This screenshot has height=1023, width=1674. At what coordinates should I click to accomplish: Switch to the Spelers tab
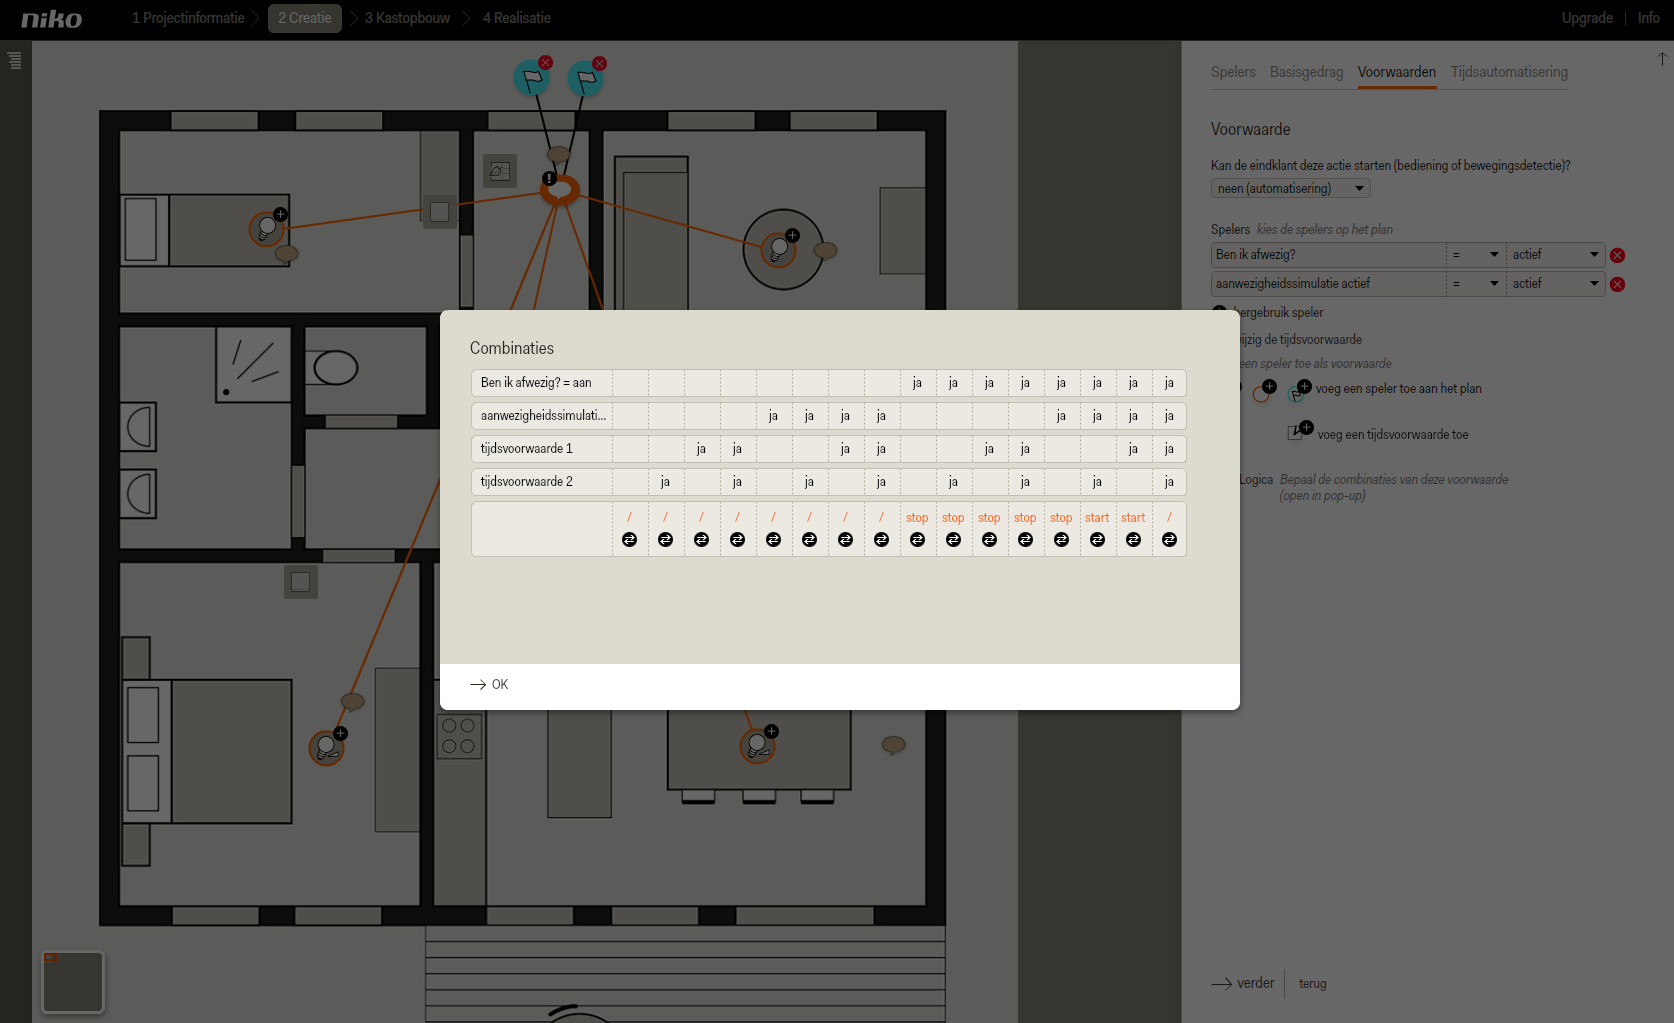pos(1233,72)
